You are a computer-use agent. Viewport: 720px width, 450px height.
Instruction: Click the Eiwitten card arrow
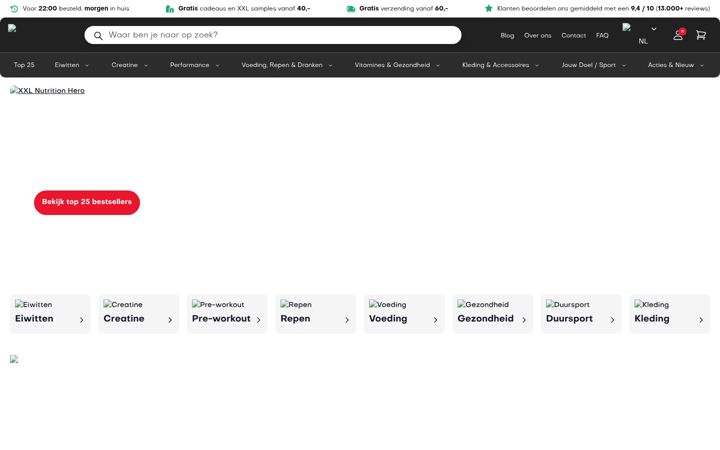82,320
